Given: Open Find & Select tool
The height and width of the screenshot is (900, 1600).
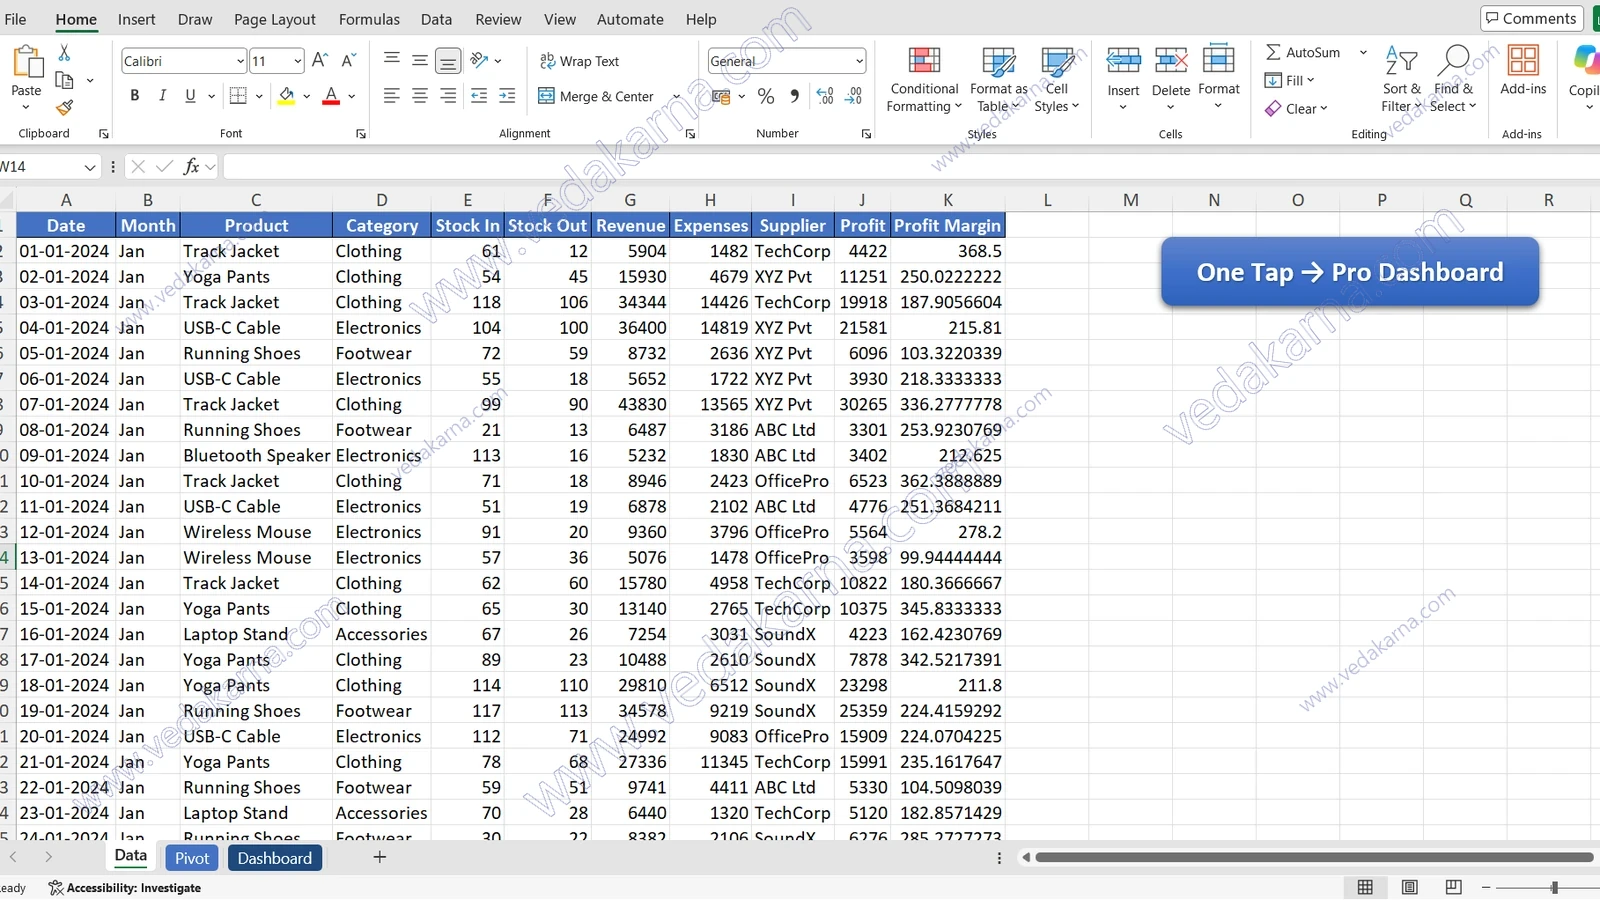Looking at the screenshot, I should click(x=1452, y=80).
